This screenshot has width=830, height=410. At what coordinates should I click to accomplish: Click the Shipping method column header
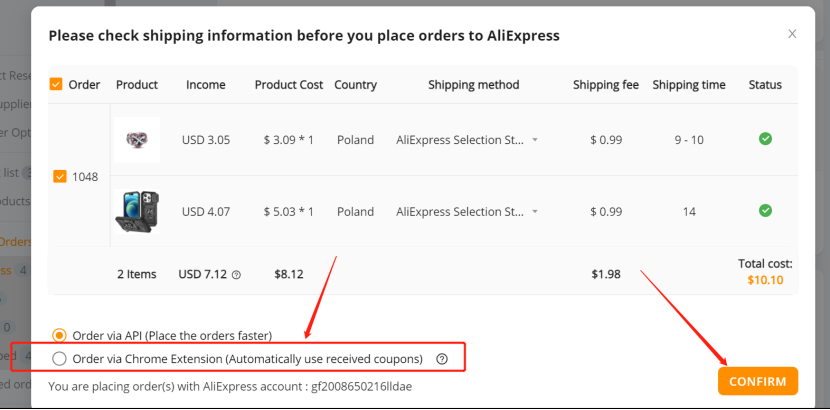(x=473, y=85)
